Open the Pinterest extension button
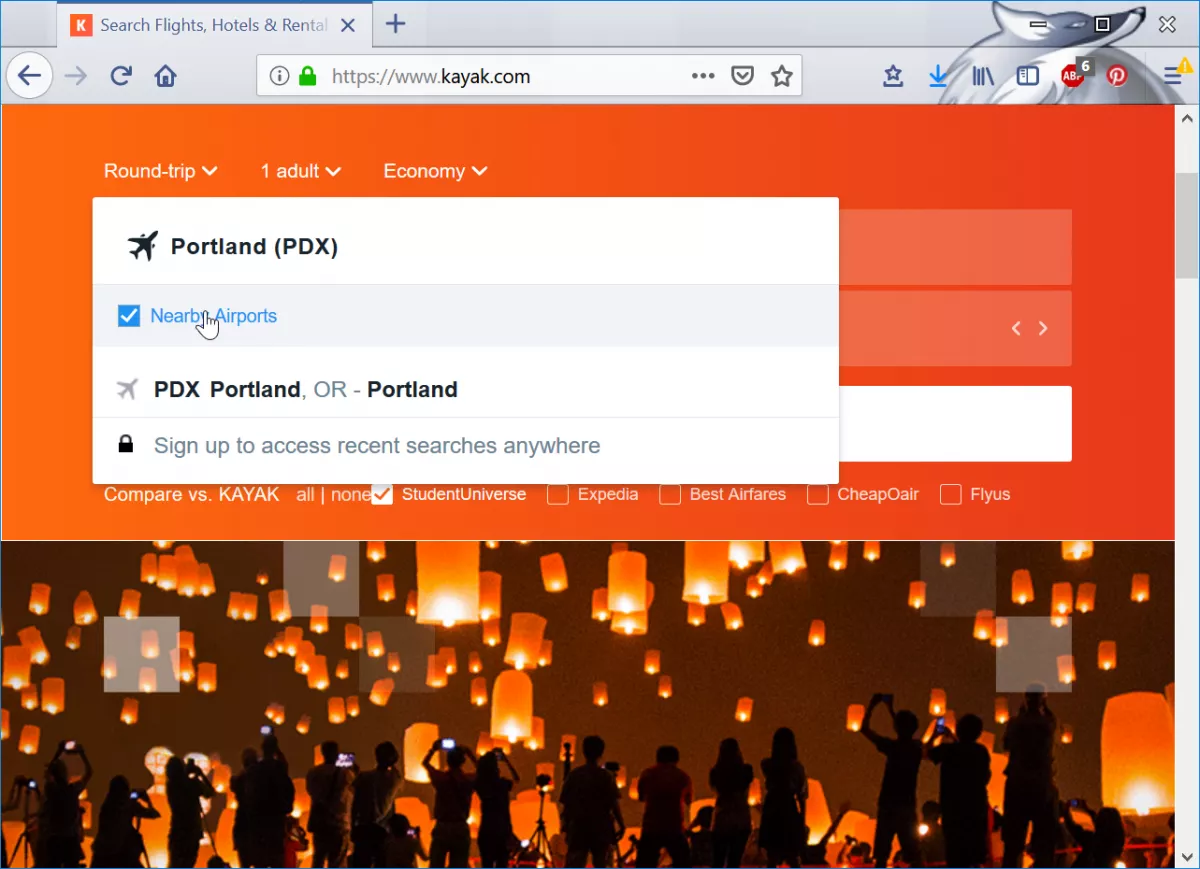The width and height of the screenshot is (1200, 869). pos(1117,76)
